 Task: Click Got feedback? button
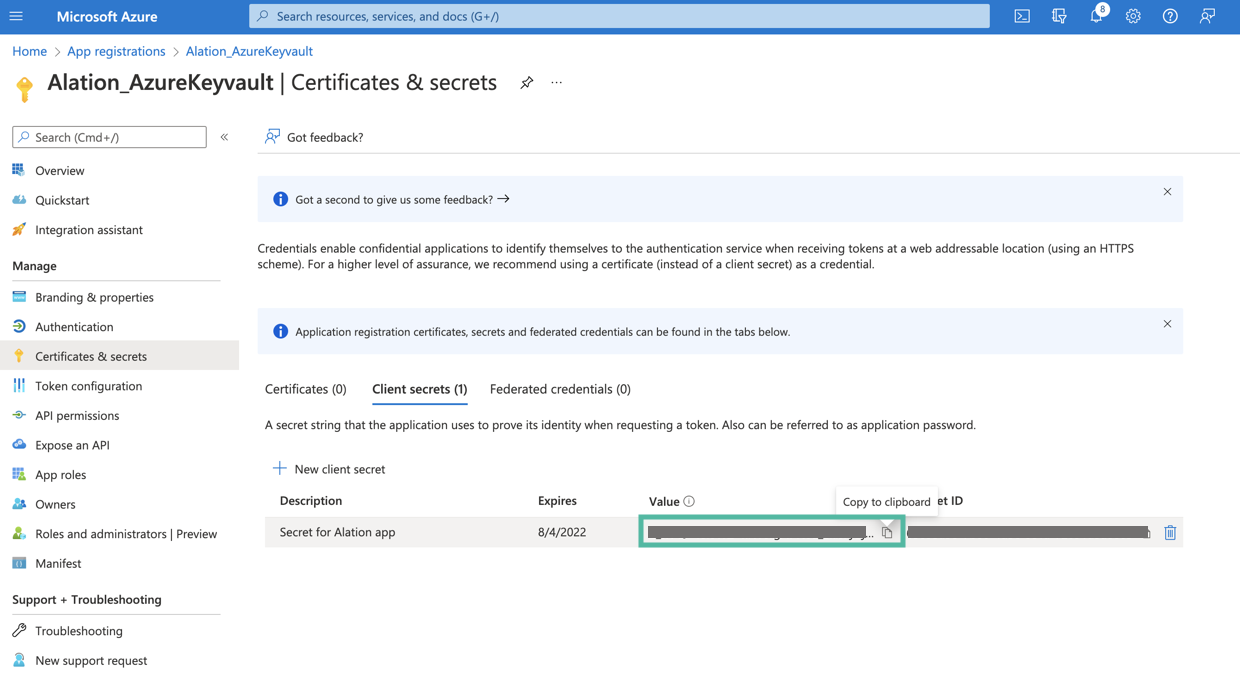pyautogui.click(x=314, y=137)
